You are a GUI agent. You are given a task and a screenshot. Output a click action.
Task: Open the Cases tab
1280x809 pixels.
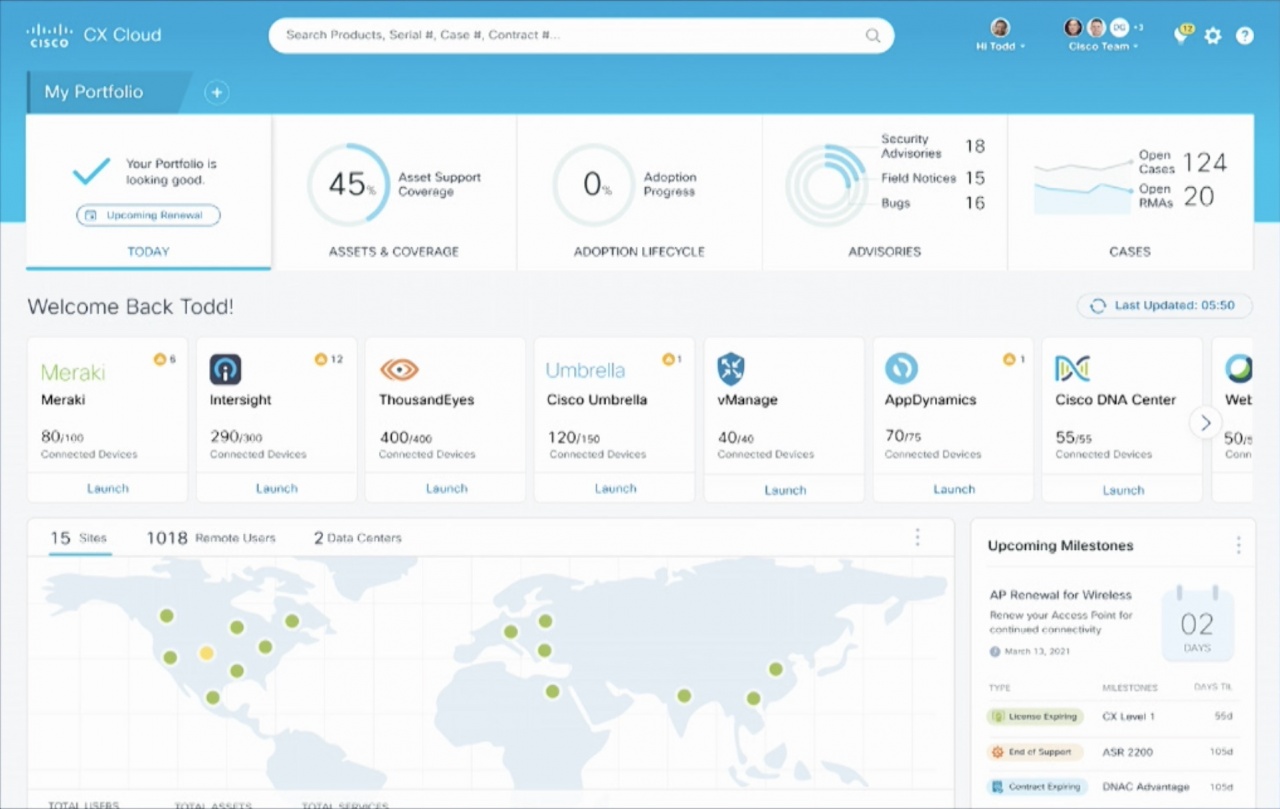coord(1130,192)
